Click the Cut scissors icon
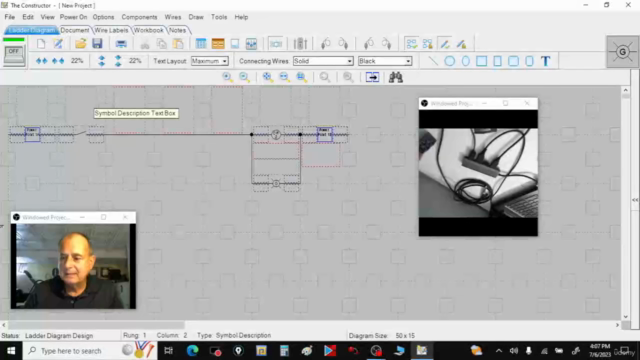The height and width of the screenshot is (360, 640). click(x=144, y=44)
